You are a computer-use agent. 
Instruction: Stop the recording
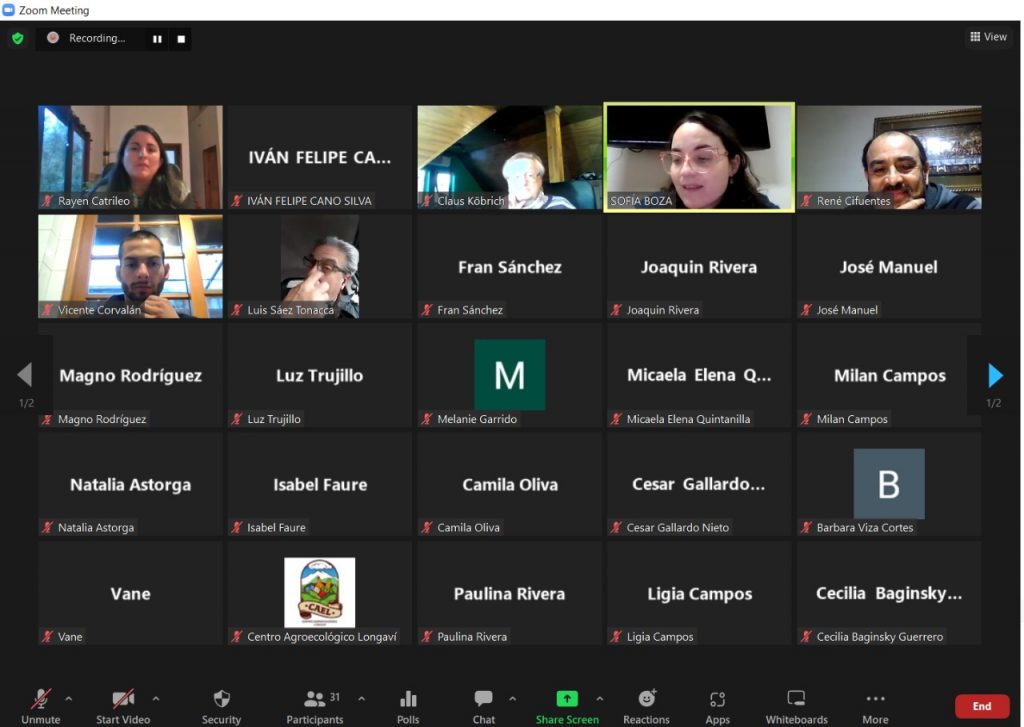pyautogui.click(x=181, y=39)
